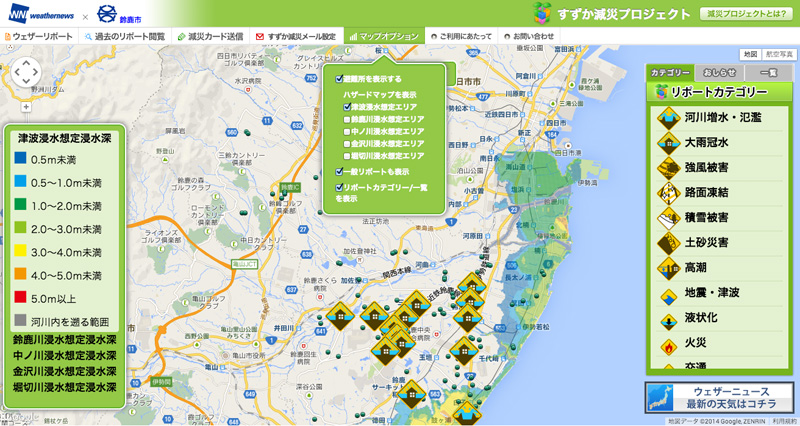Select the 河川増水・氾濫 category icon
800x426 pixels.
click(668, 118)
